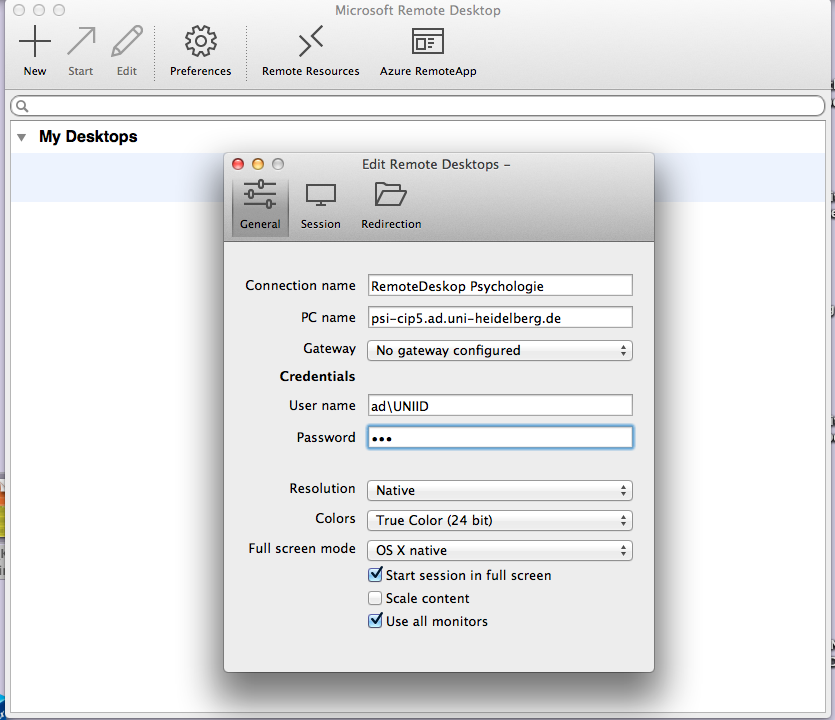Screen dimensions: 835x720
Task: Click the search field in main window
Action: (x=418, y=106)
